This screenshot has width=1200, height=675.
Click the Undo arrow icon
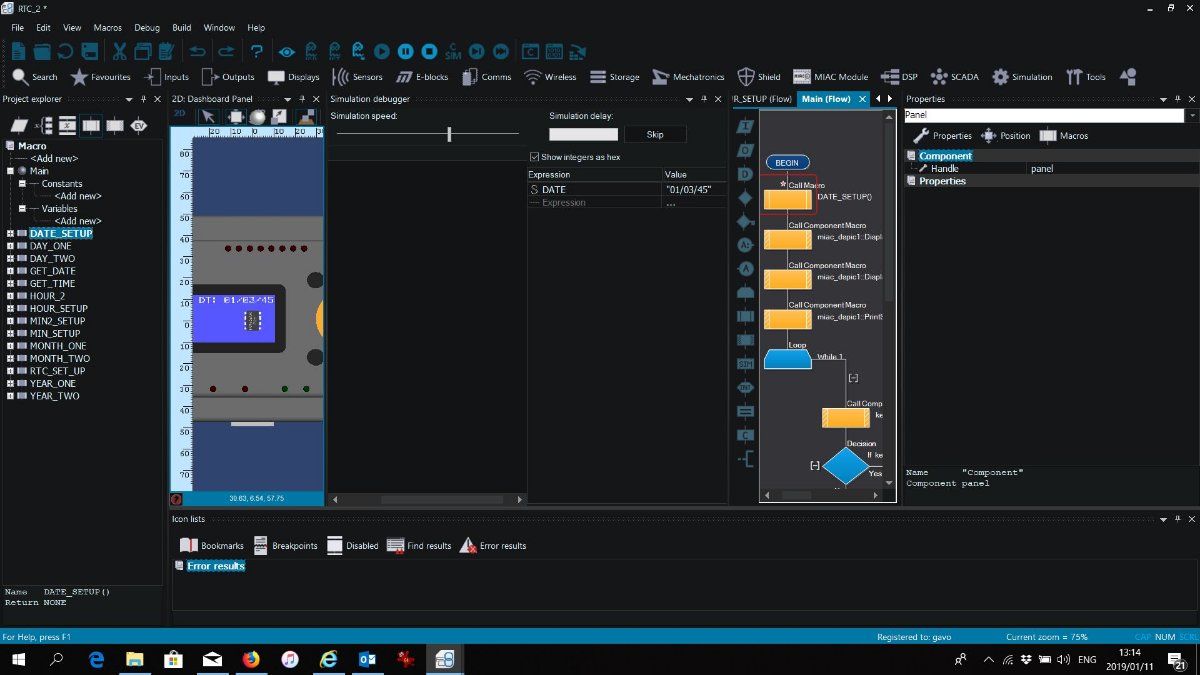click(198, 51)
